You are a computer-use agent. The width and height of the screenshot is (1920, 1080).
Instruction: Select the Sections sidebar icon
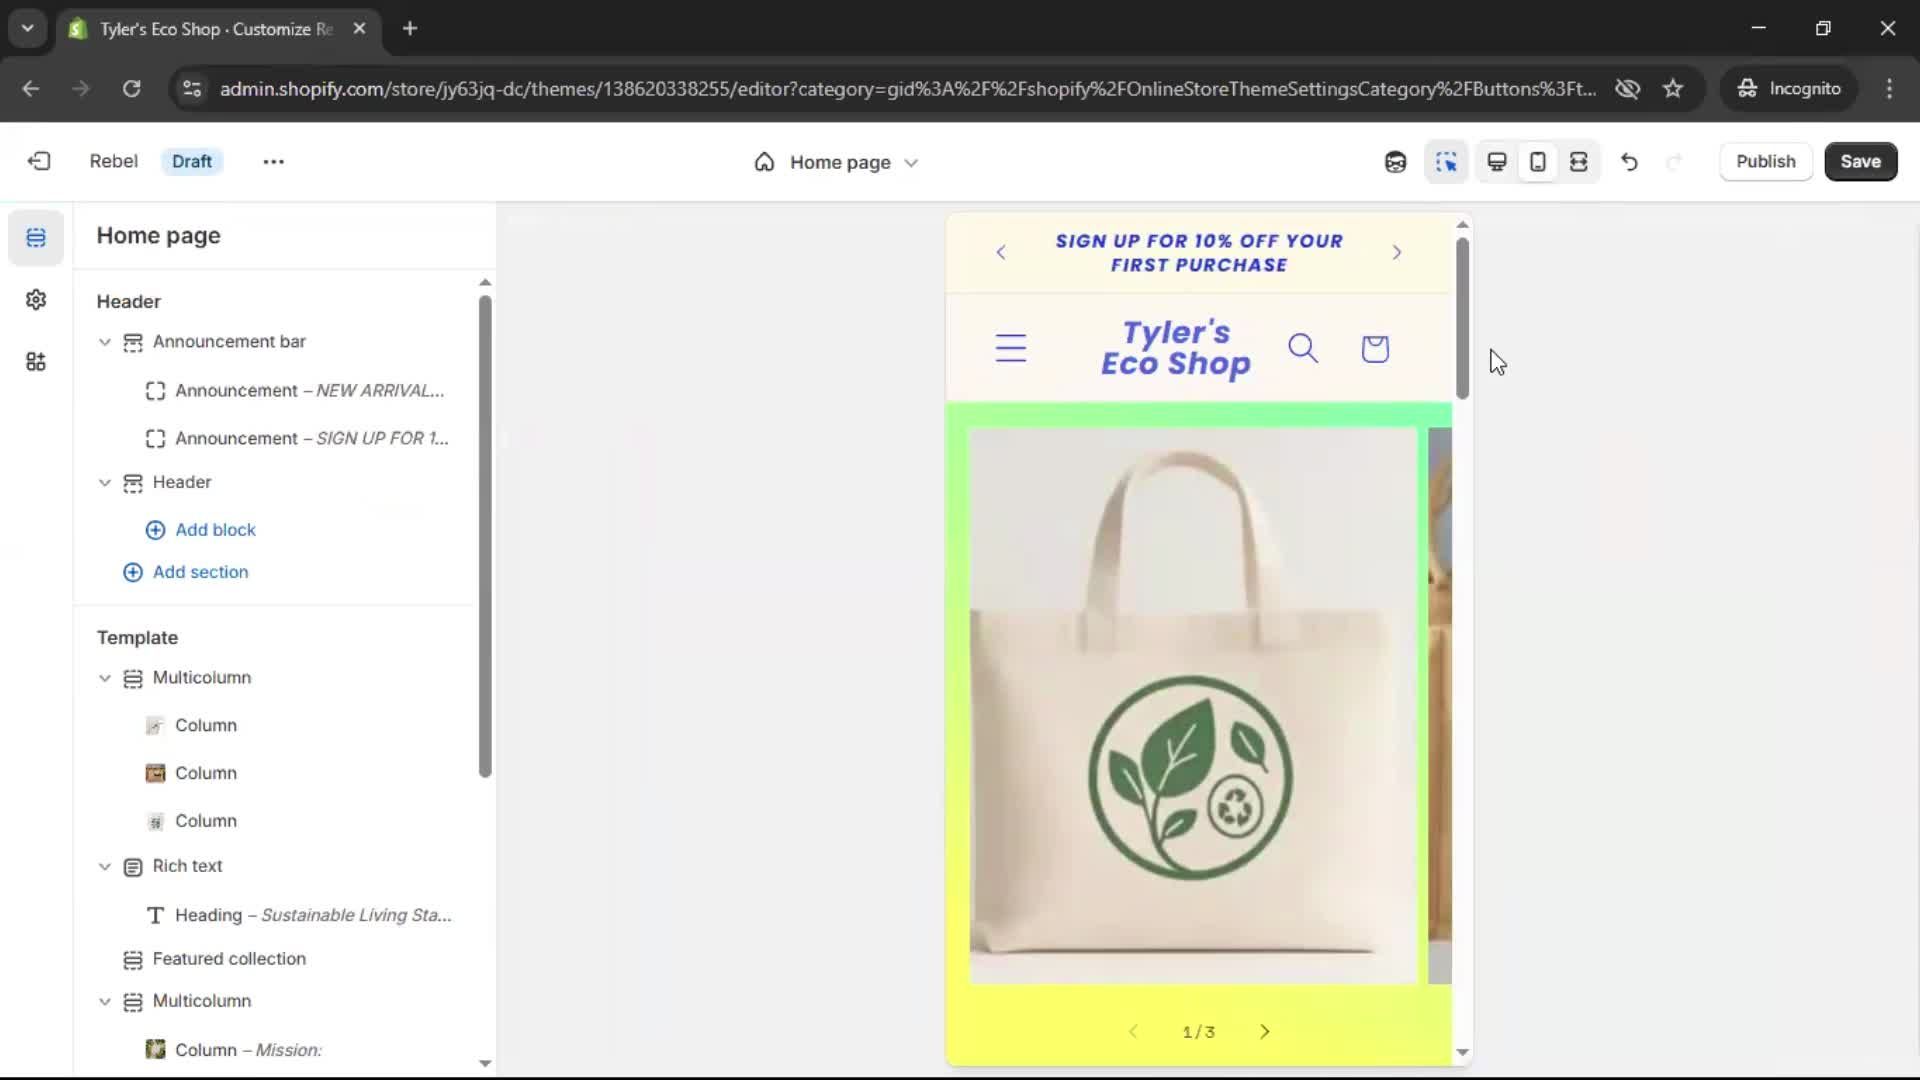click(x=36, y=238)
